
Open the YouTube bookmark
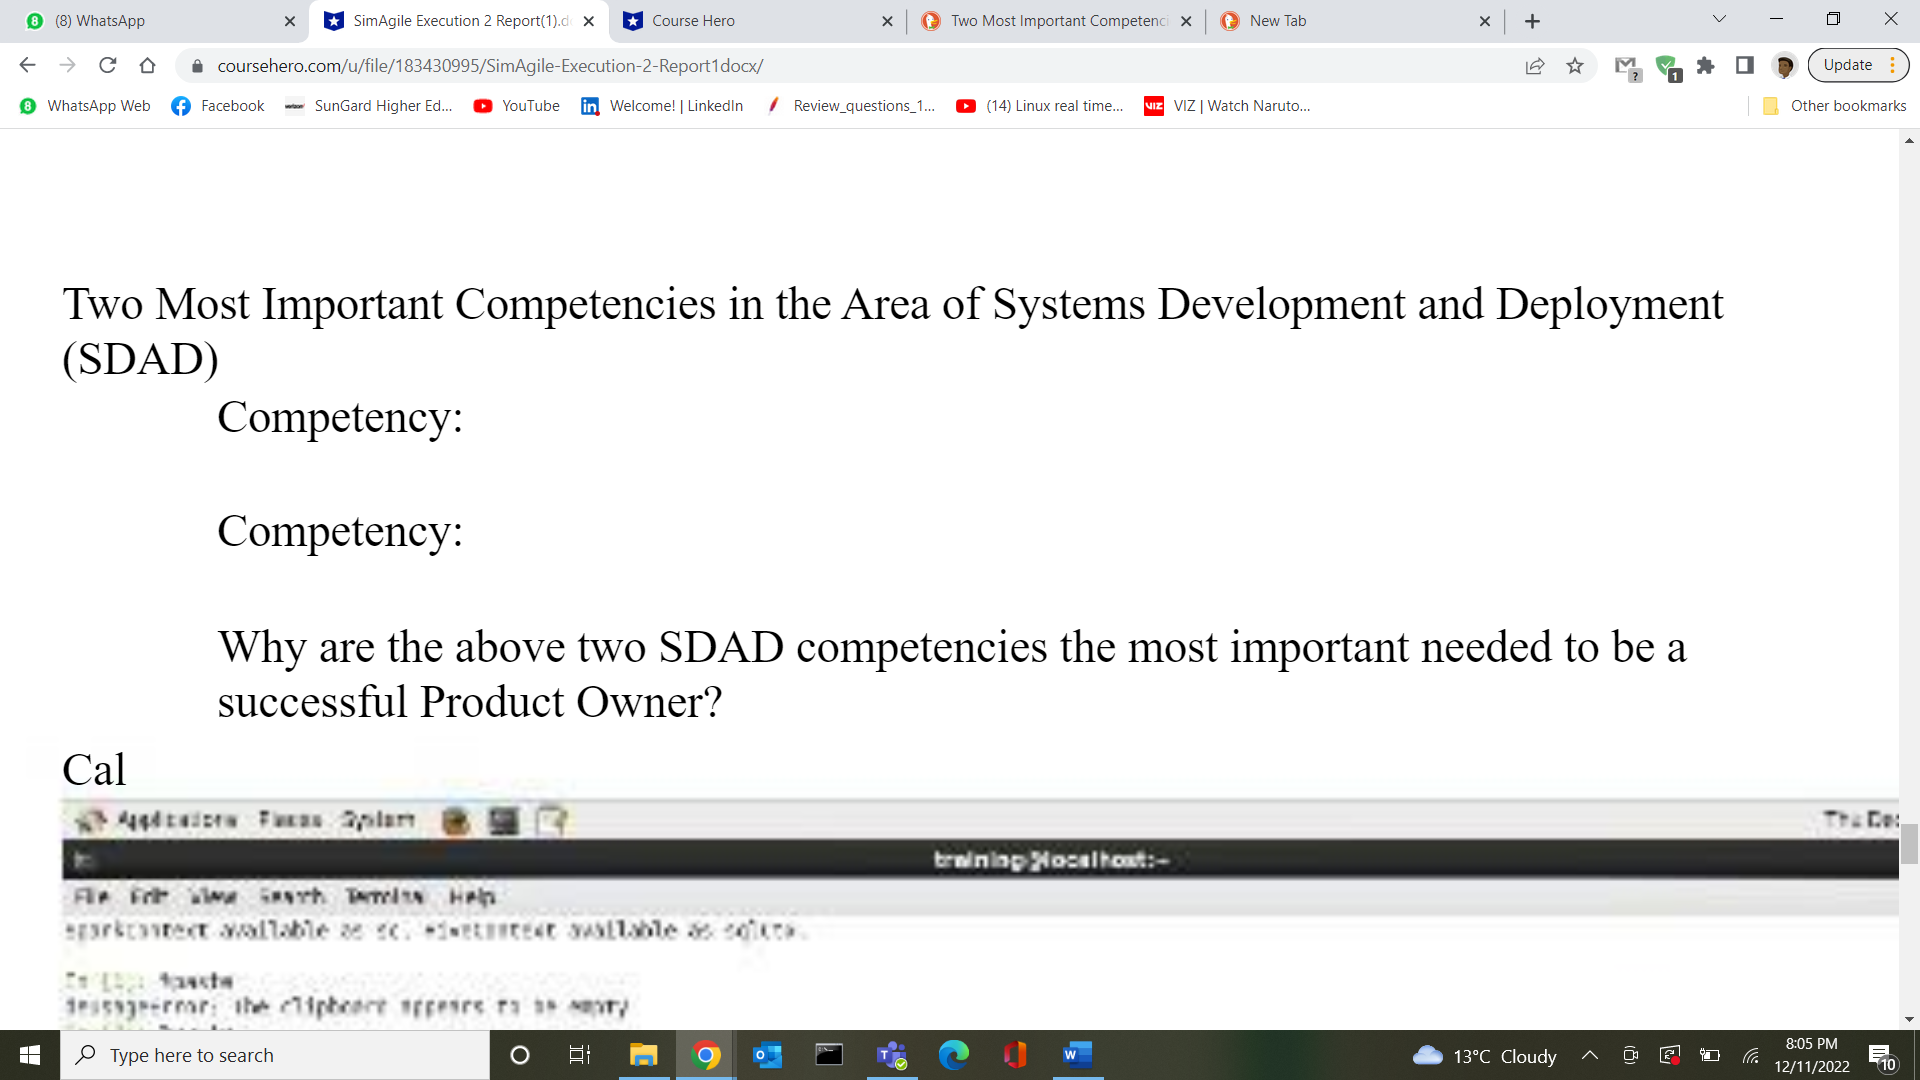(x=517, y=106)
